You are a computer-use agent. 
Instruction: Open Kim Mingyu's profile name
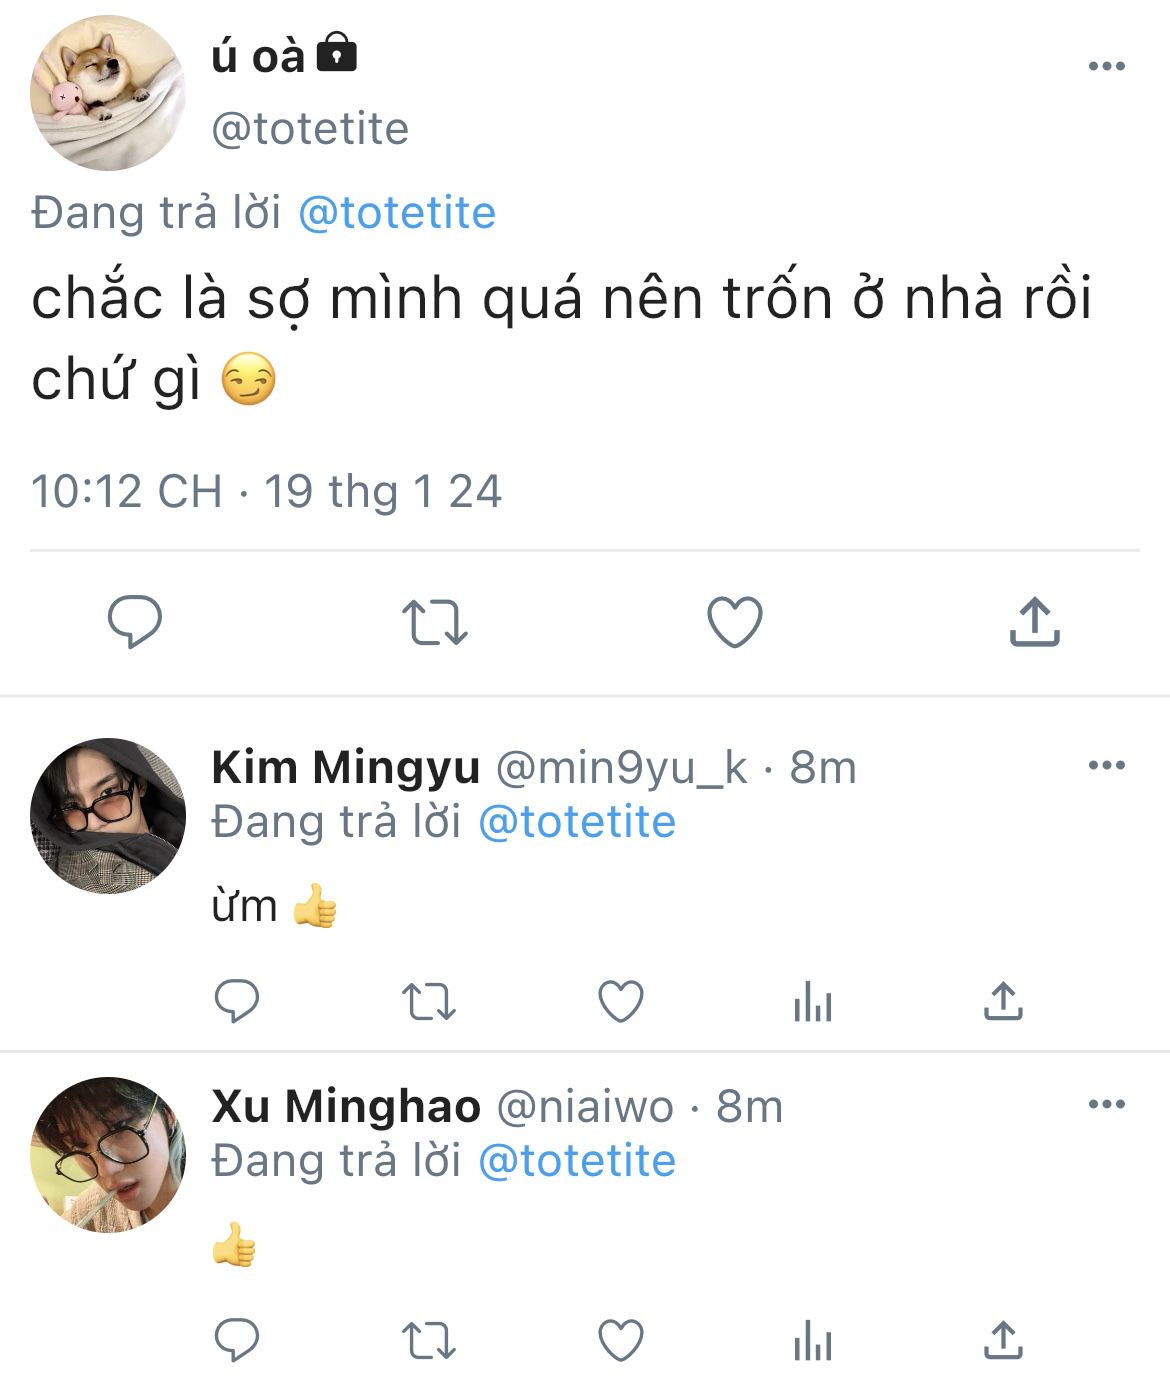[345, 768]
